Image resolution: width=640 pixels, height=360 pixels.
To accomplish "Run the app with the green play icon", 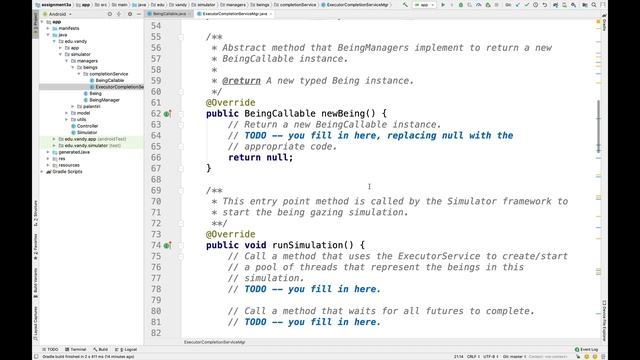I will [x=443, y=5].
